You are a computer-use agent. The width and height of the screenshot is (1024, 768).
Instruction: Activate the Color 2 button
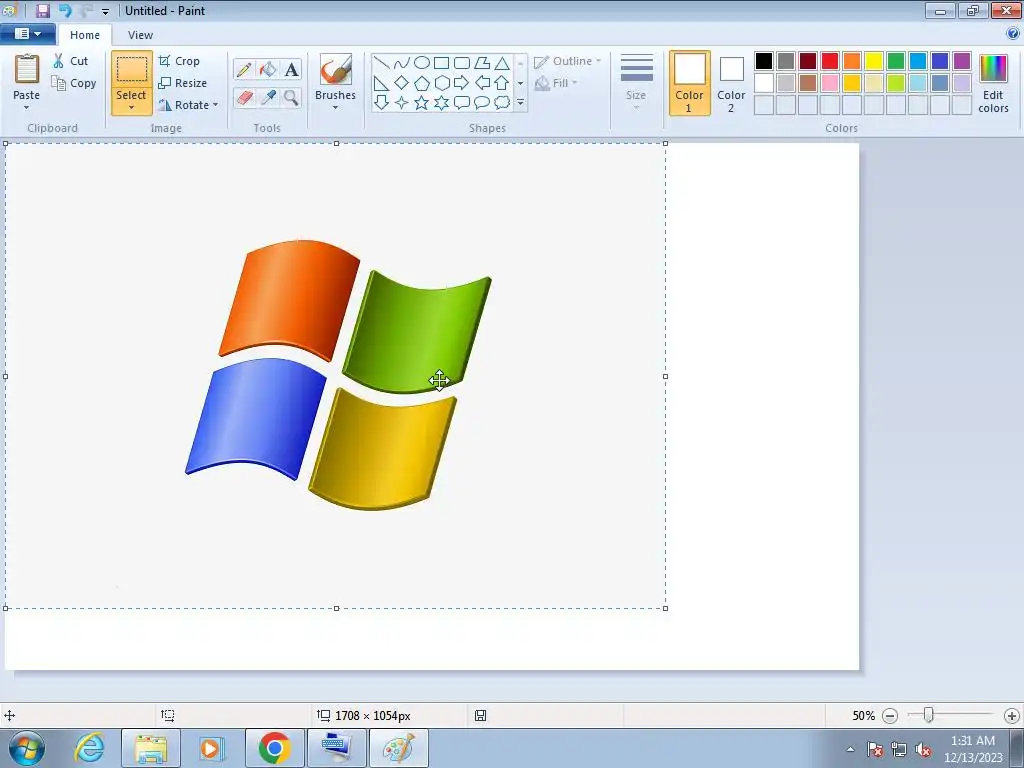pos(731,83)
